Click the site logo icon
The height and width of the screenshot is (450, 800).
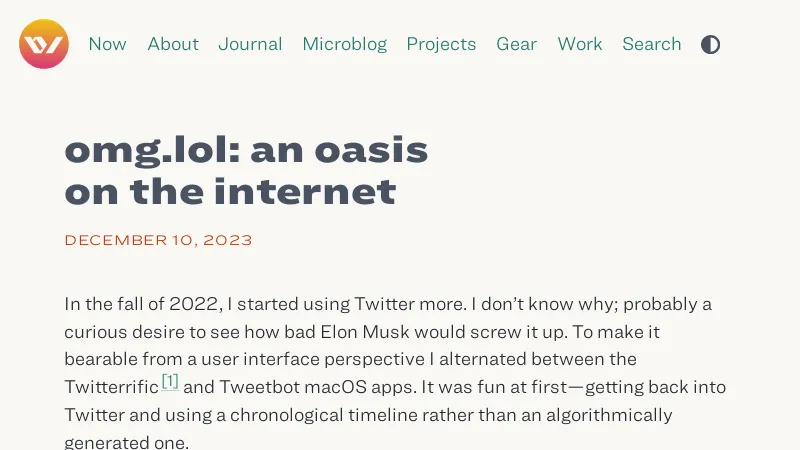pos(44,44)
